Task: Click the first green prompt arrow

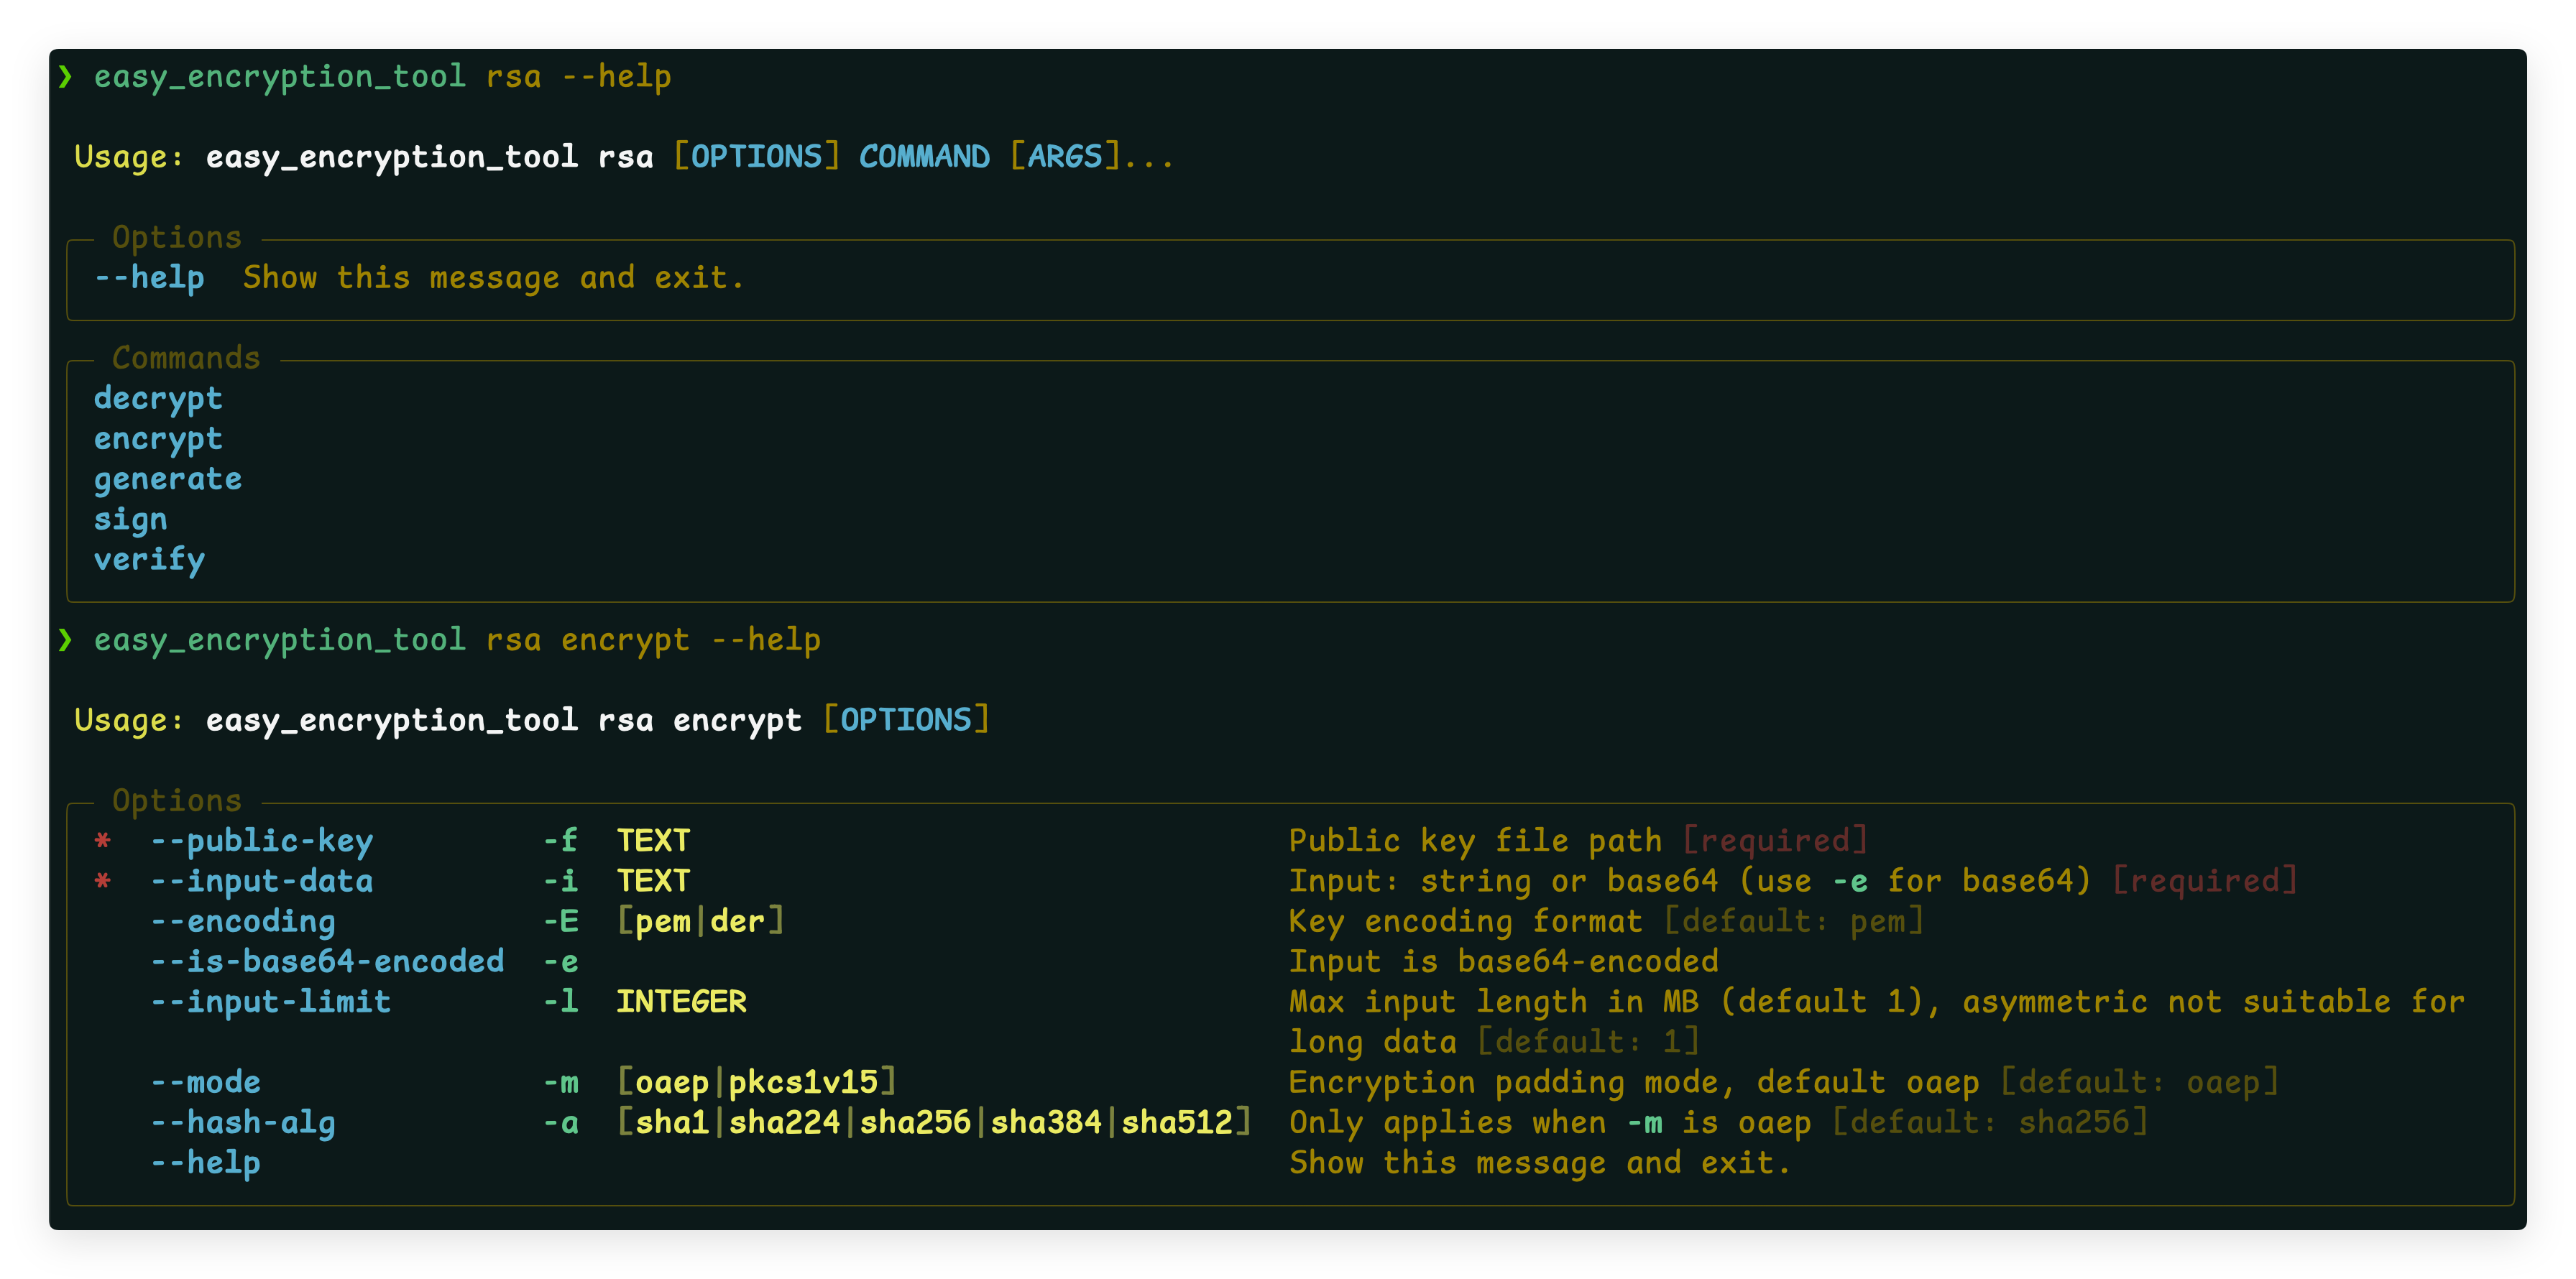Action: click(x=65, y=76)
